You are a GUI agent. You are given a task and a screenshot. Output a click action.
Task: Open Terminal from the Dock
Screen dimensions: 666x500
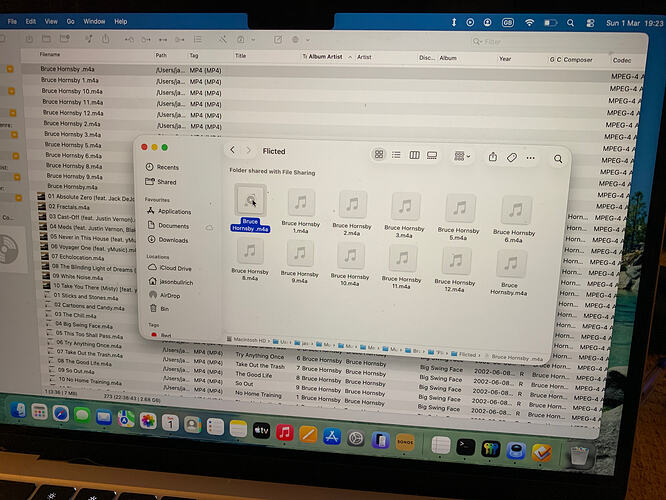click(x=466, y=446)
